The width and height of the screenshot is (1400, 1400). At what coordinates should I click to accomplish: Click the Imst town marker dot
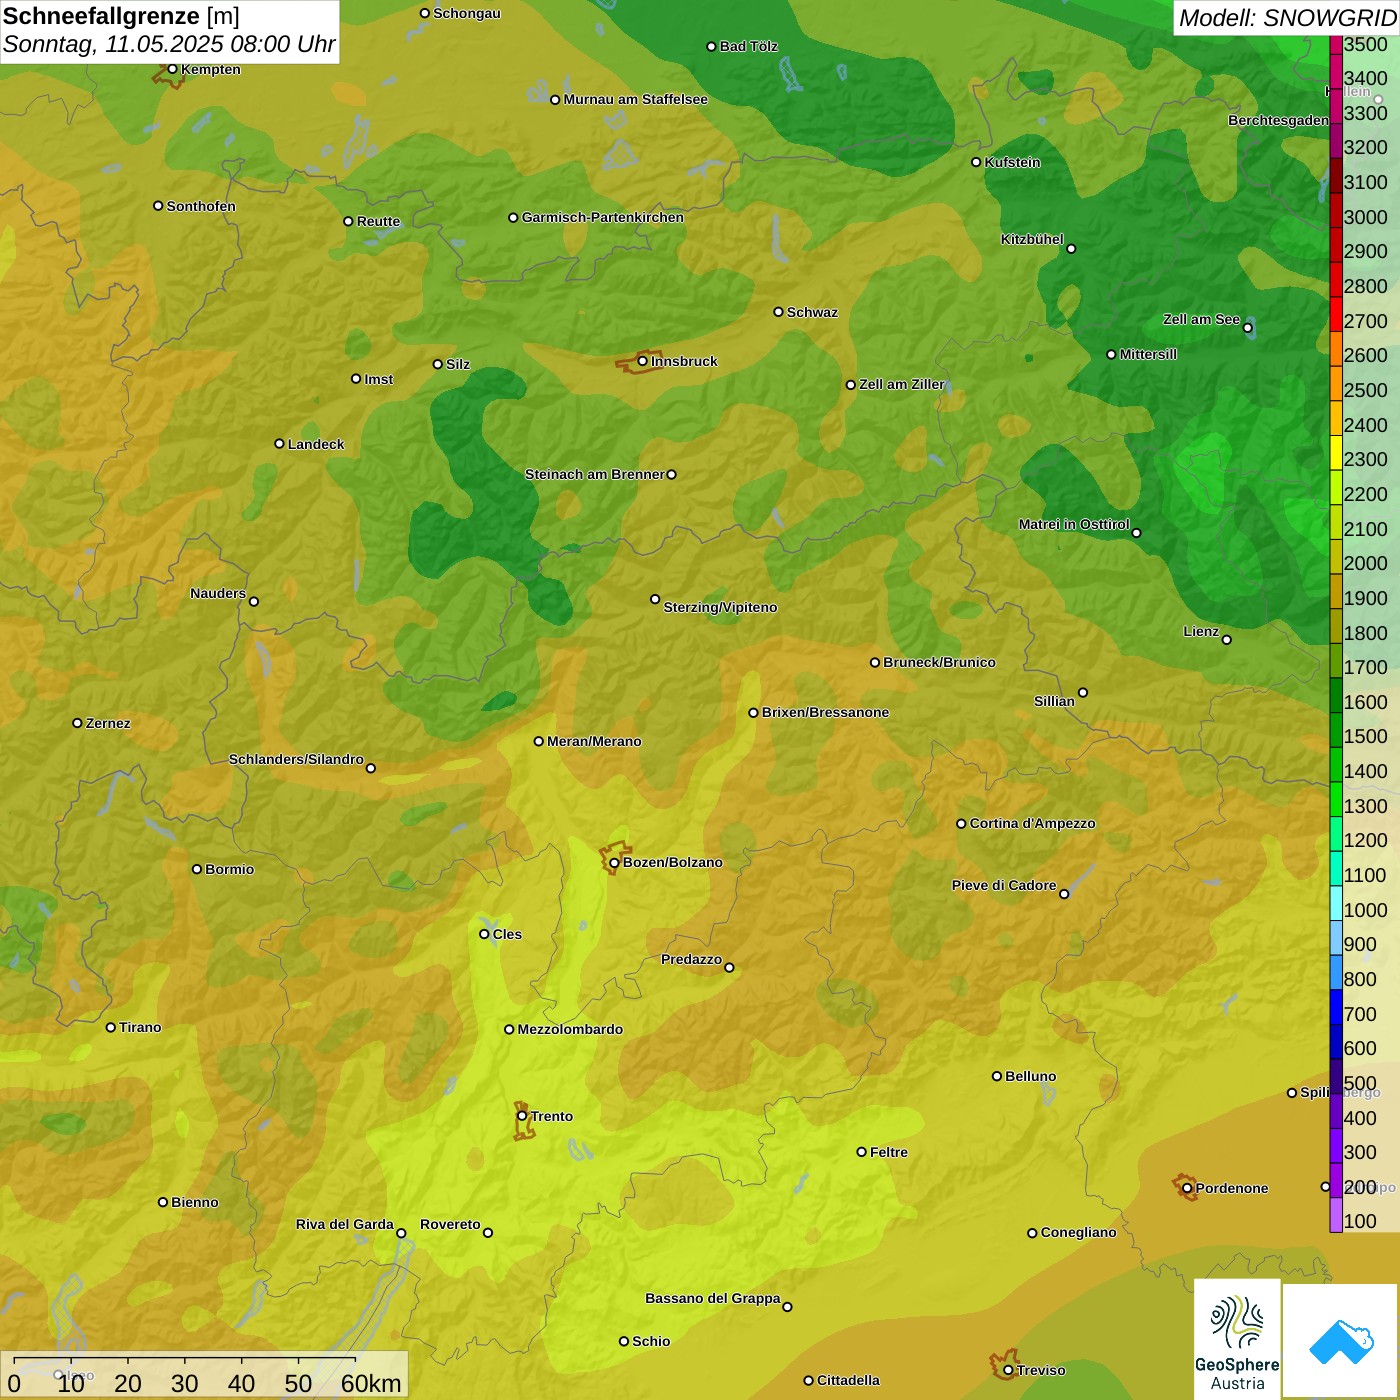tap(356, 379)
